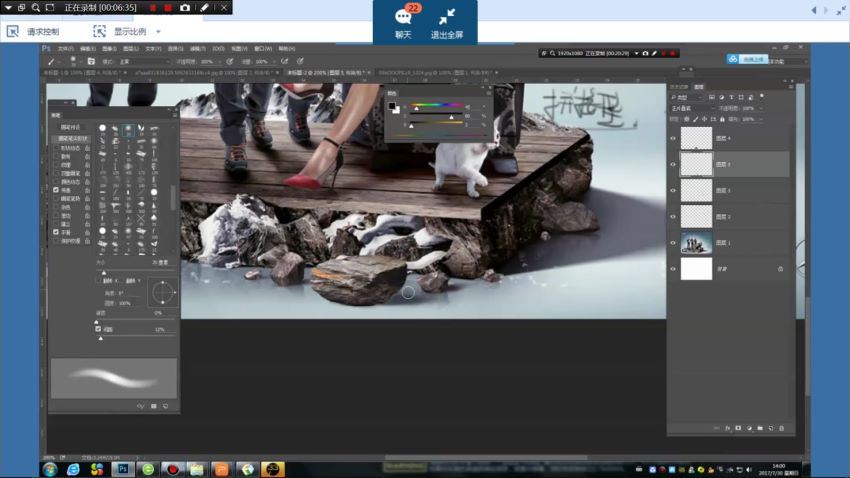Add layer mask icon at Layers bottom

738,428
